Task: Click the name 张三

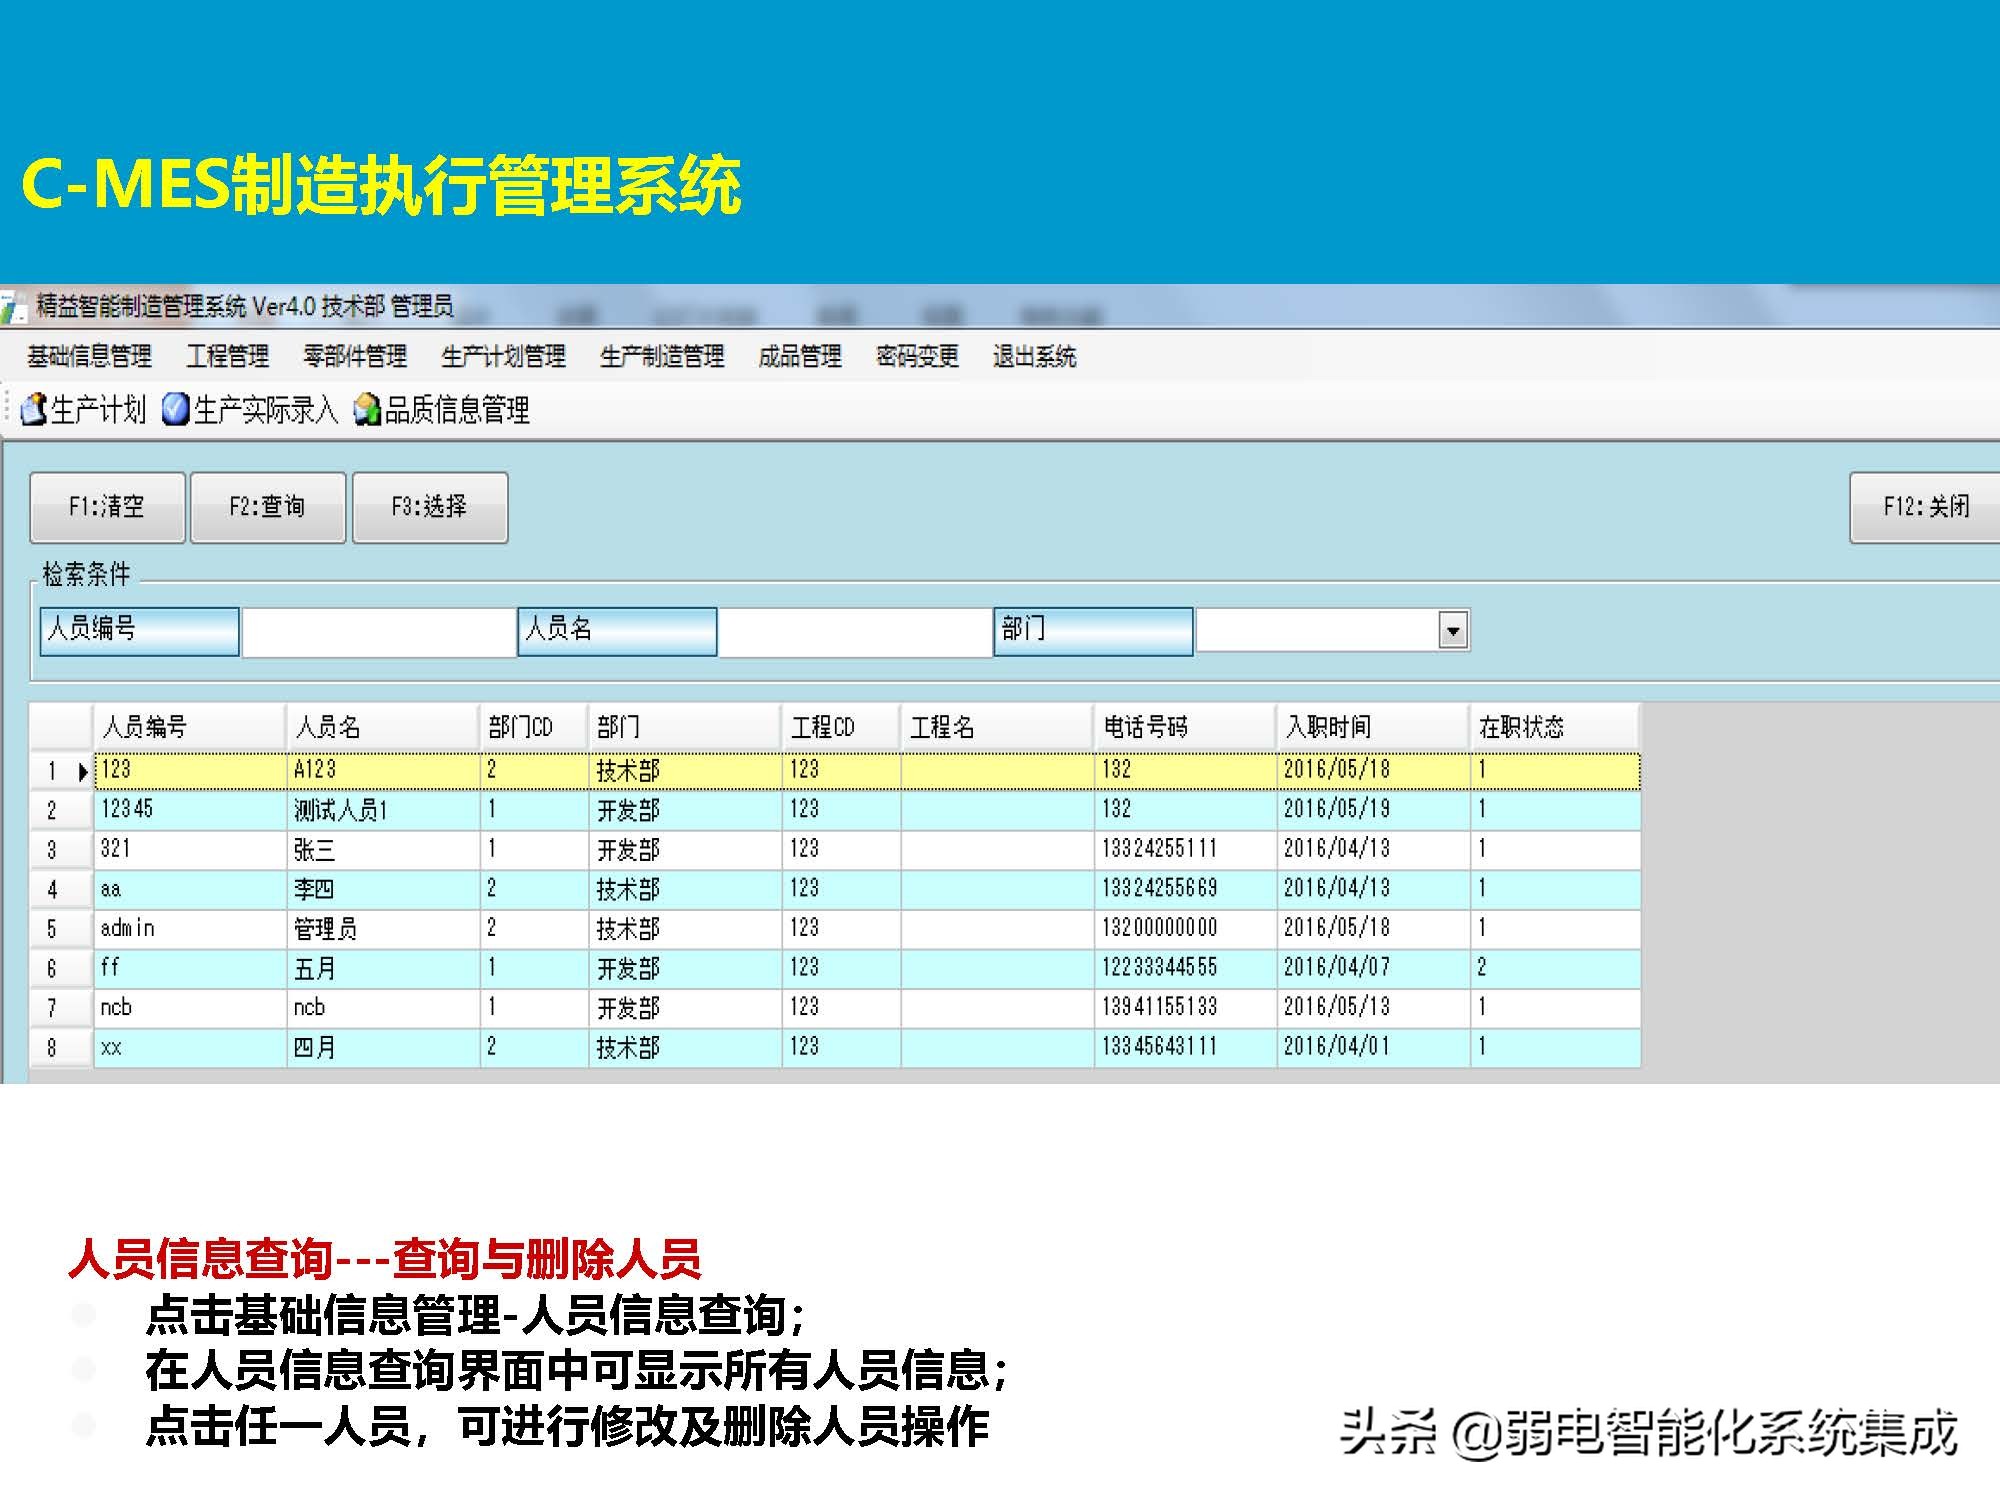Action: pyautogui.click(x=383, y=849)
